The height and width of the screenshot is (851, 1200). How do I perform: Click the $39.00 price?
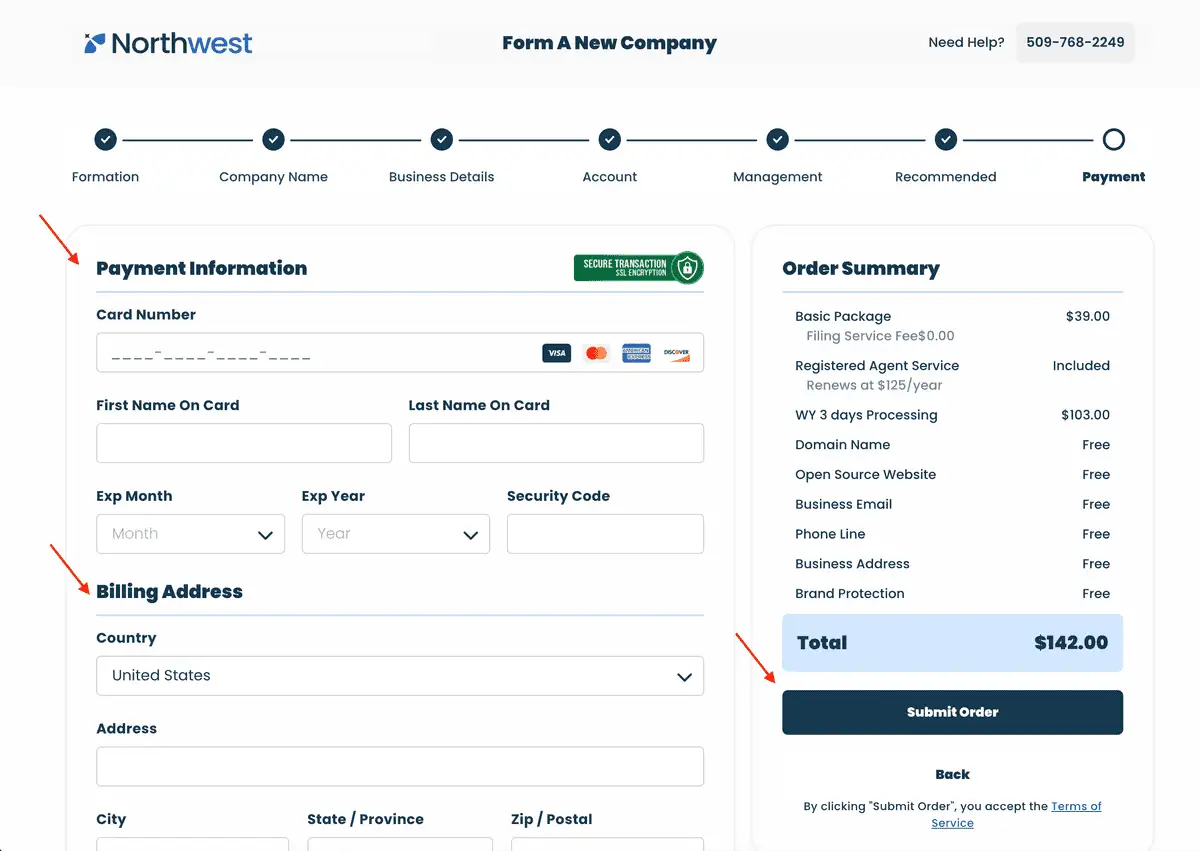click(1088, 316)
